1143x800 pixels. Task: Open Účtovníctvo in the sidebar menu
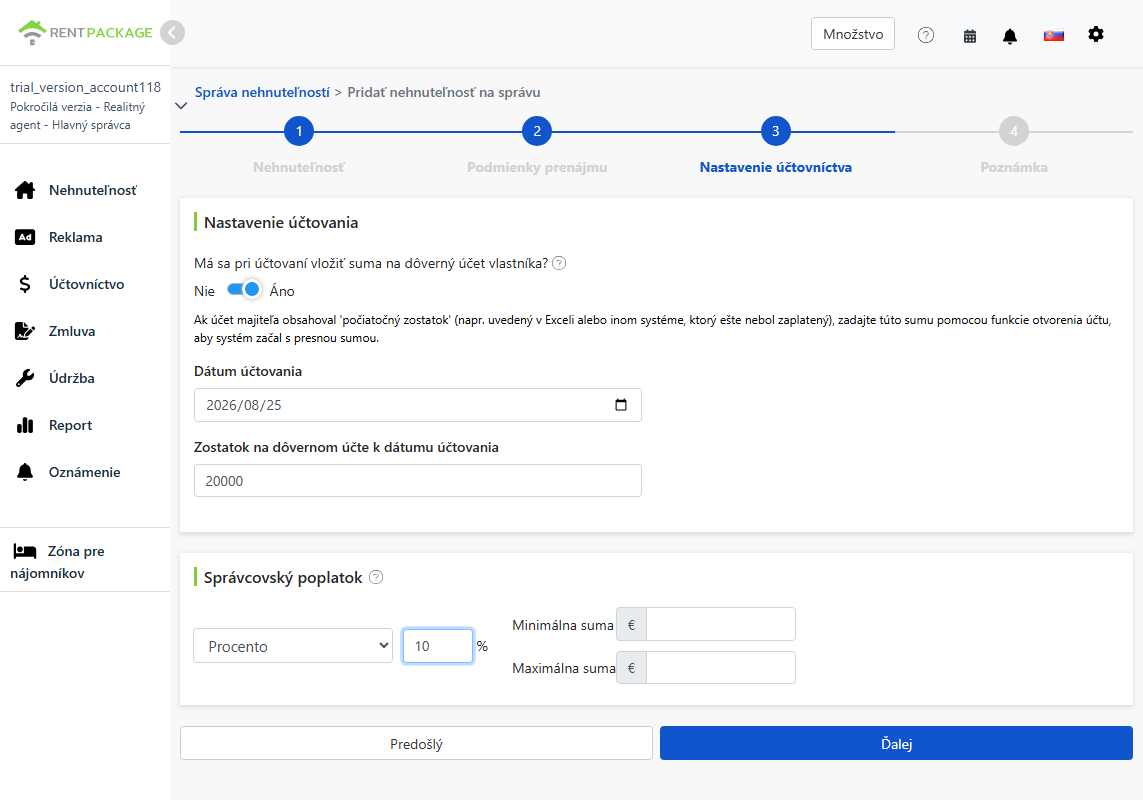[x=85, y=284]
